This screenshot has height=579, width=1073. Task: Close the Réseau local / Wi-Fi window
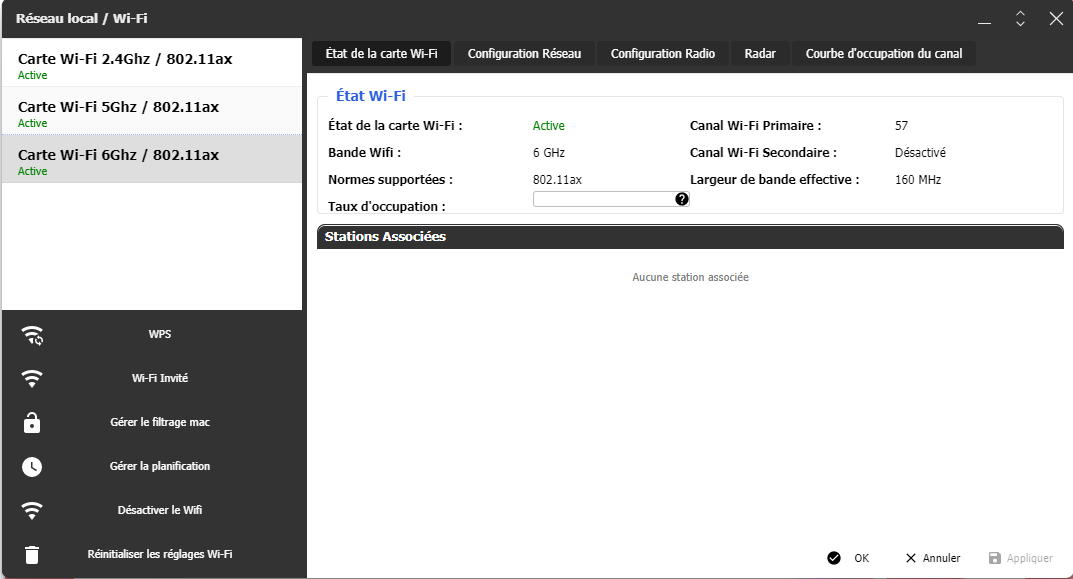coord(1057,18)
